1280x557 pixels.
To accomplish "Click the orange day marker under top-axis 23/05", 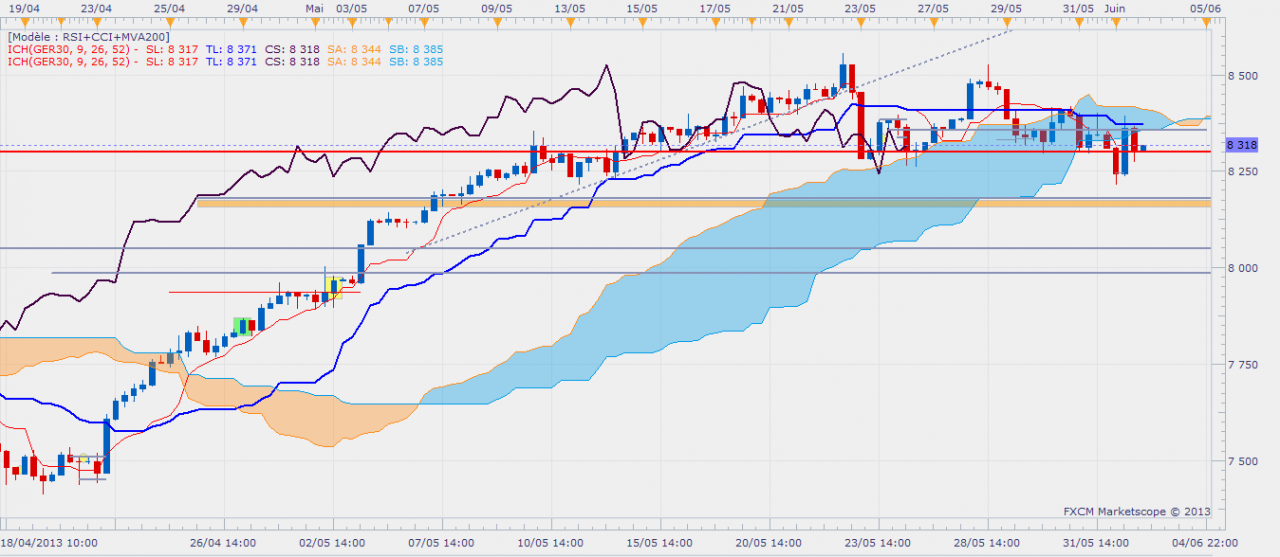I will [860, 21].
